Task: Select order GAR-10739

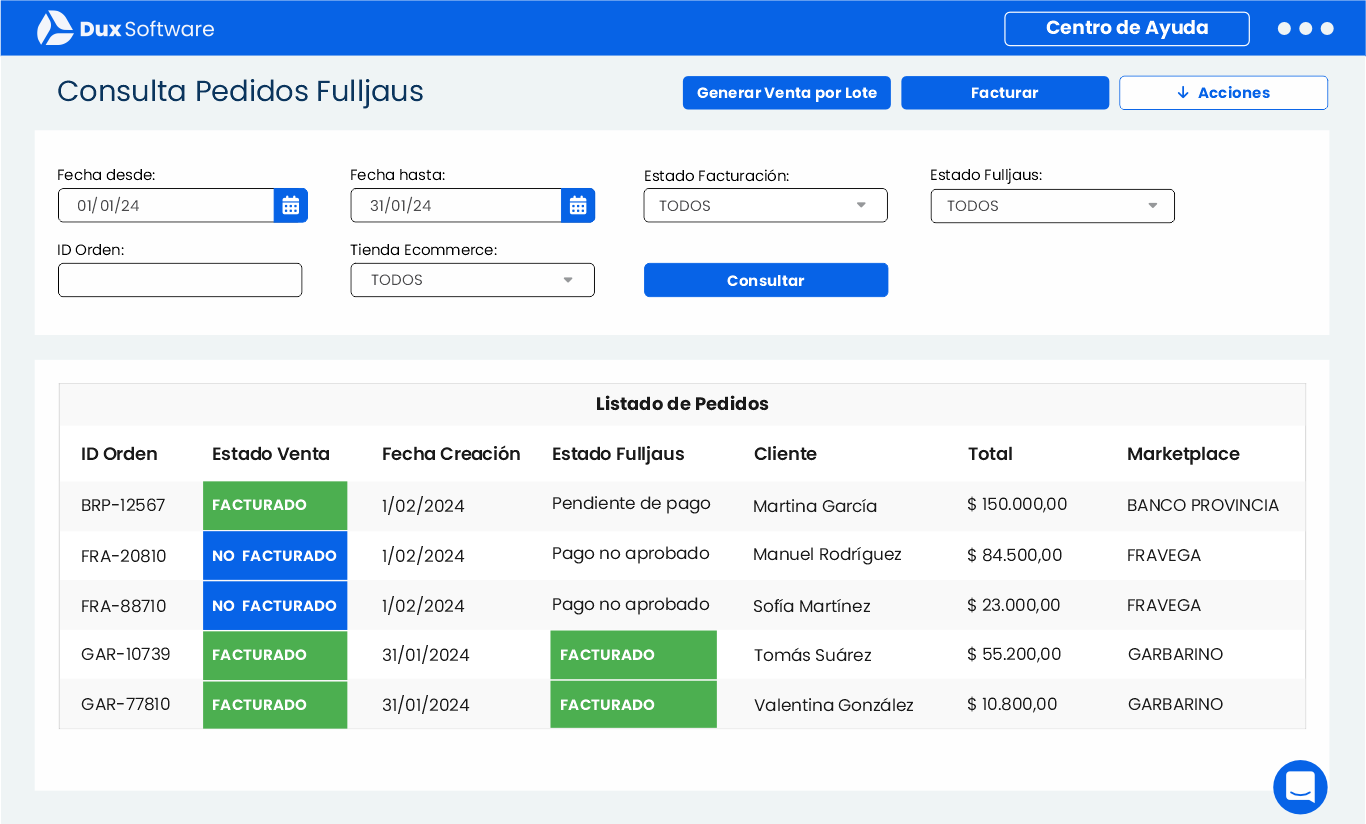Action: pyautogui.click(x=126, y=654)
